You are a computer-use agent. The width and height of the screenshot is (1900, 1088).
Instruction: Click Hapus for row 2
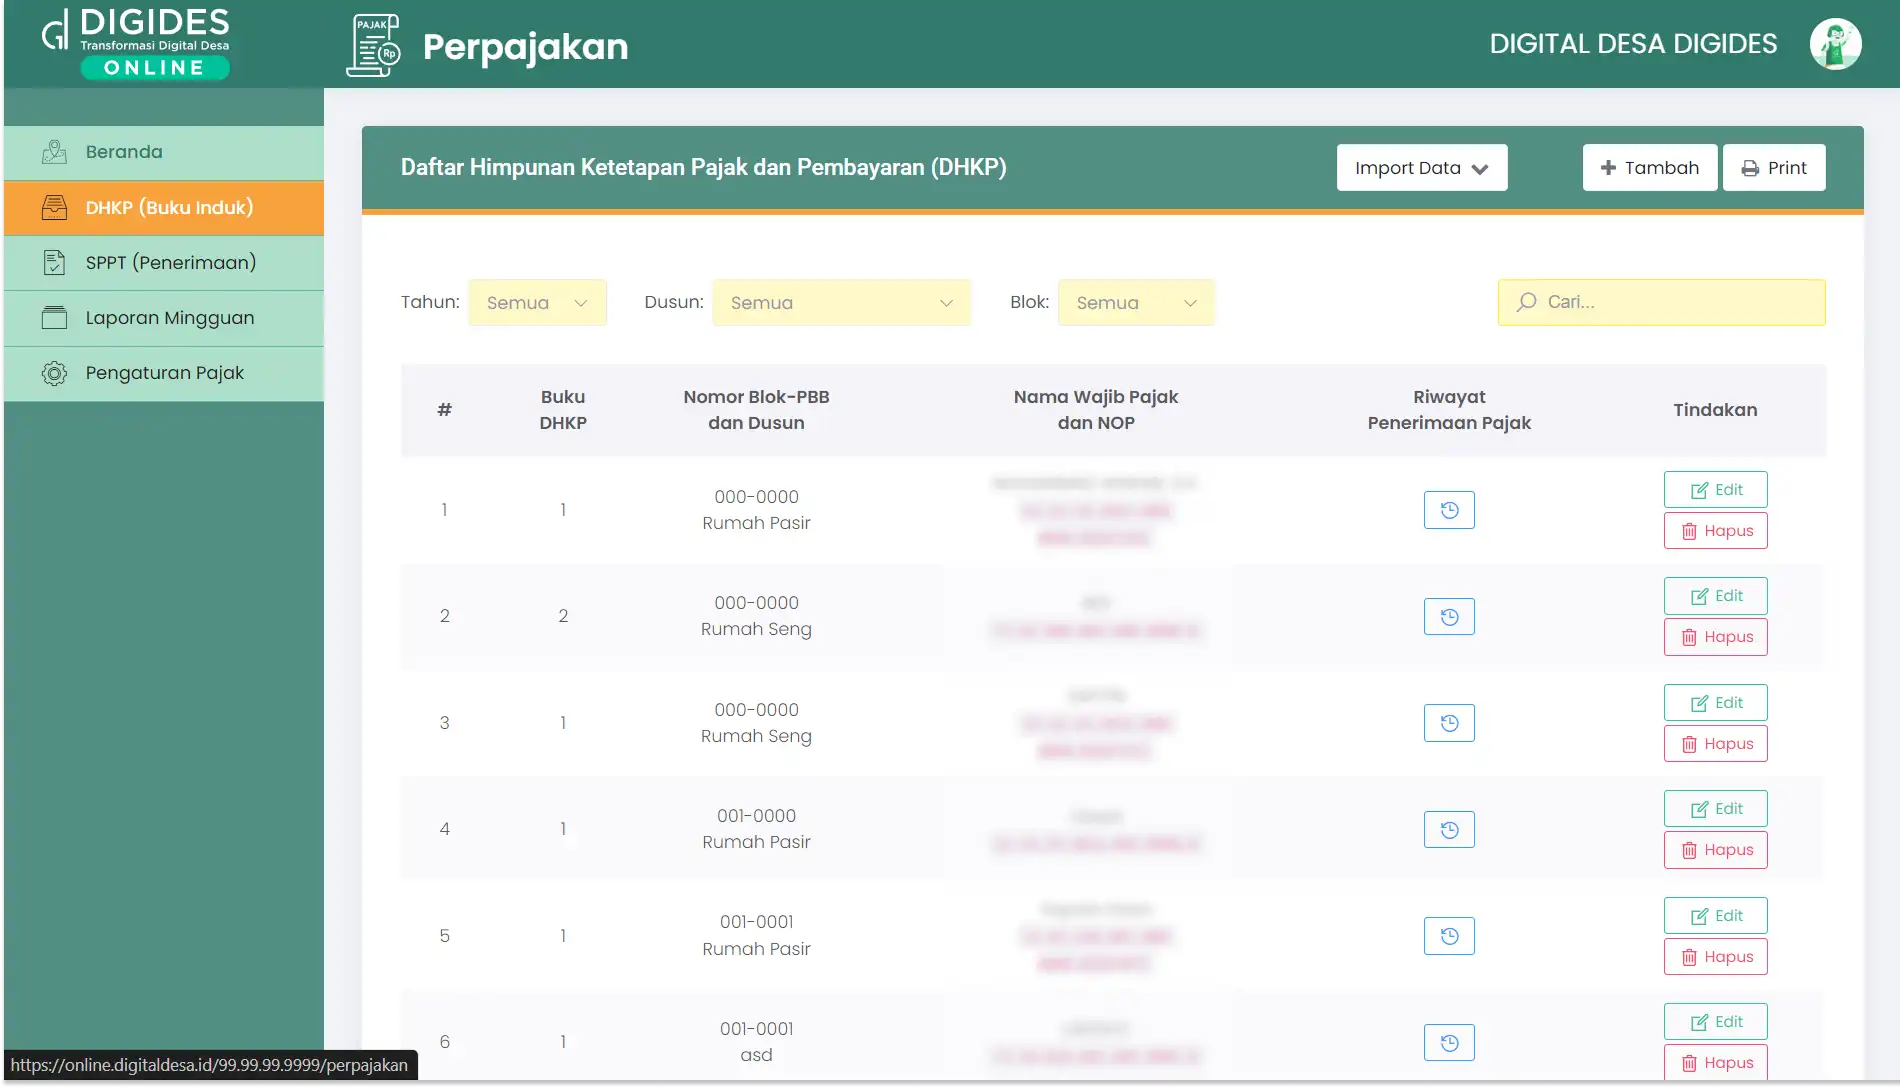coord(1715,637)
